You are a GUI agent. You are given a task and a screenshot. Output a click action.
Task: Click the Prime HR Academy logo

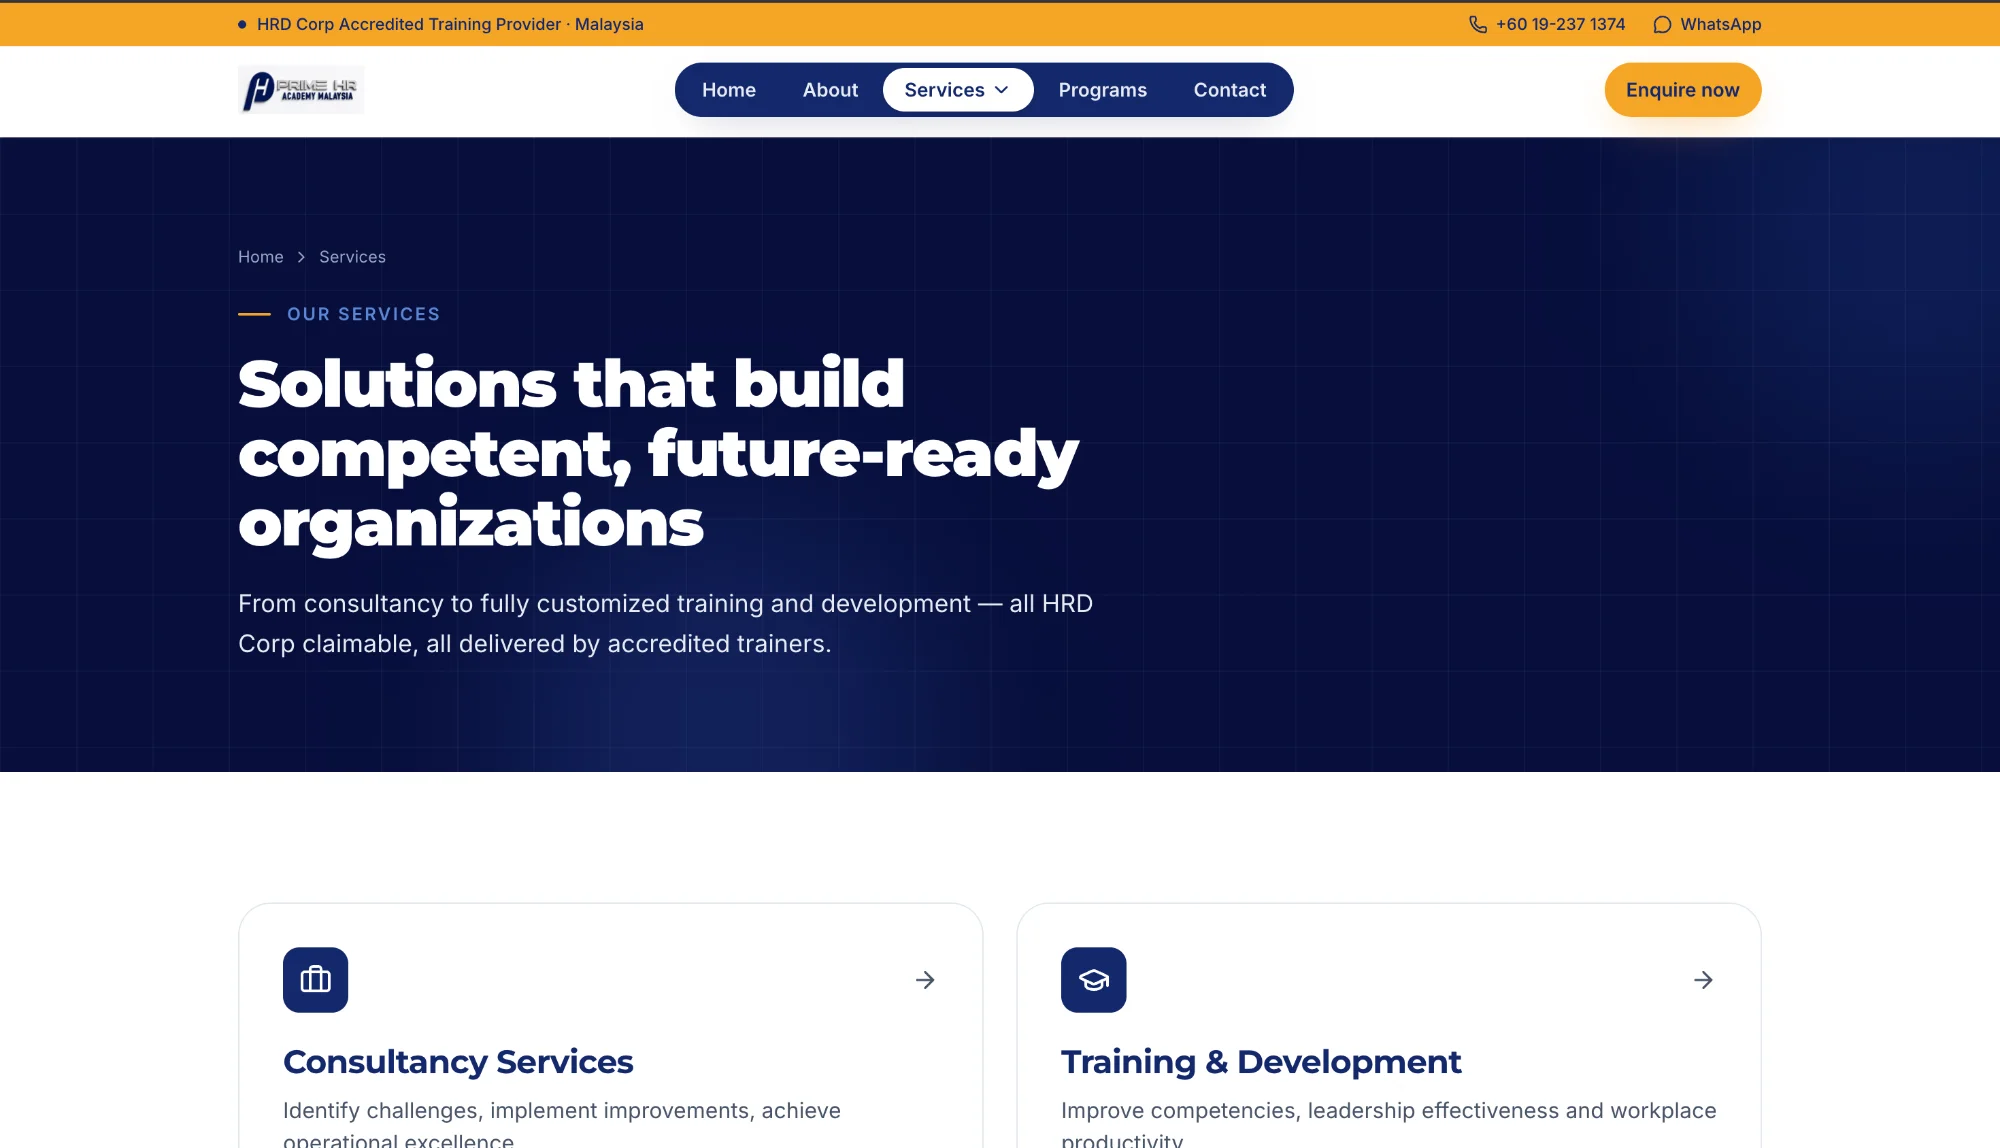(x=301, y=90)
